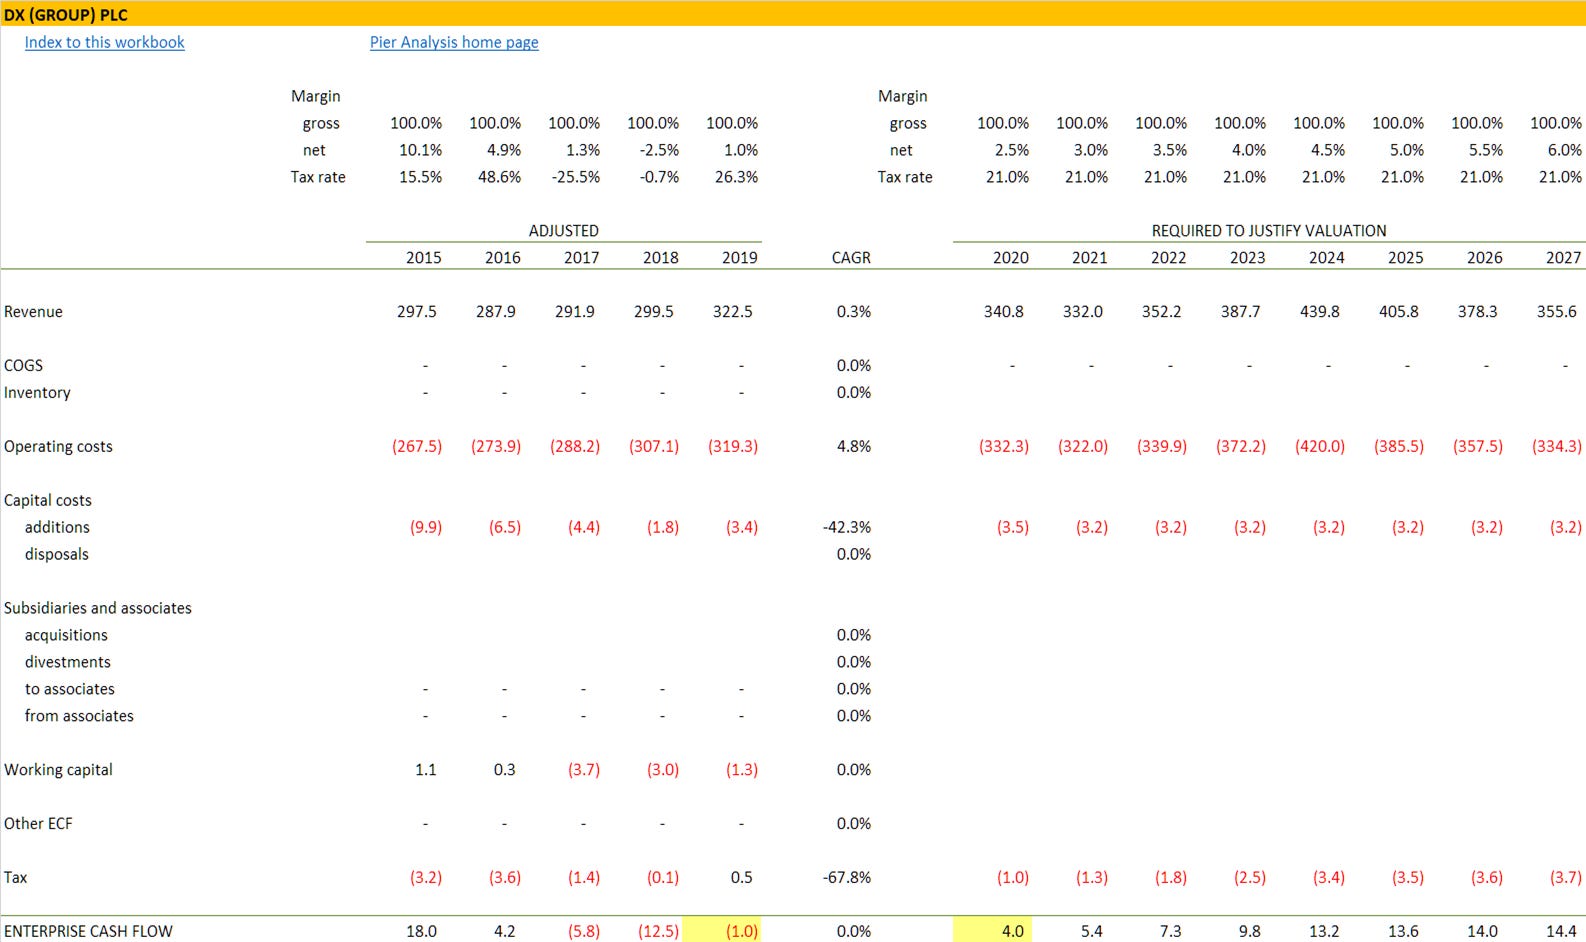Select the 2017 tax rate -25.5%
Image resolution: width=1586 pixels, height=942 pixels.
coord(575,177)
